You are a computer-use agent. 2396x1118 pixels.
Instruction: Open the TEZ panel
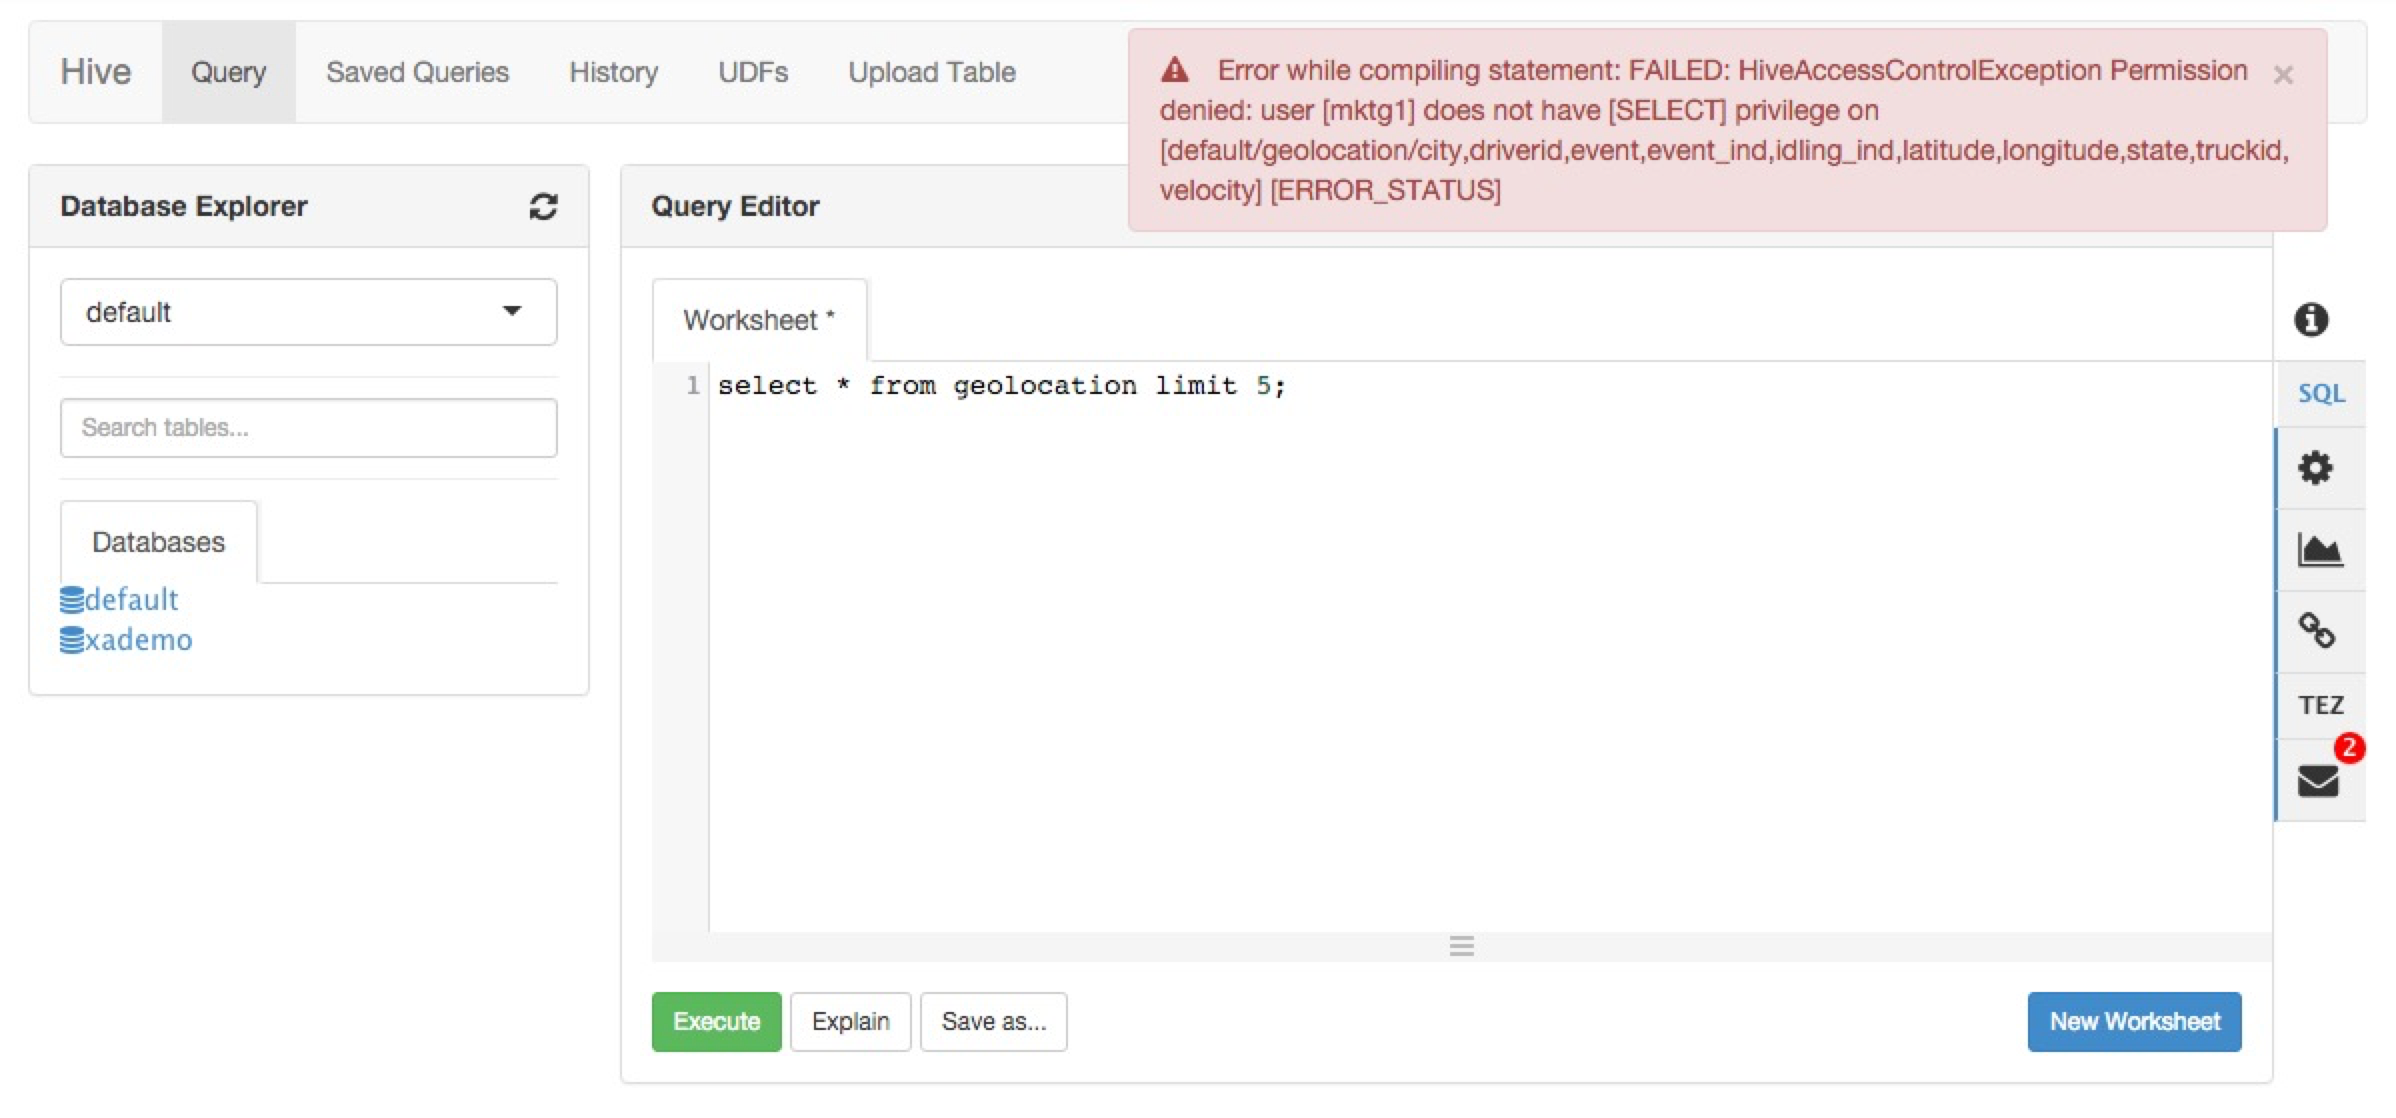(x=2320, y=705)
